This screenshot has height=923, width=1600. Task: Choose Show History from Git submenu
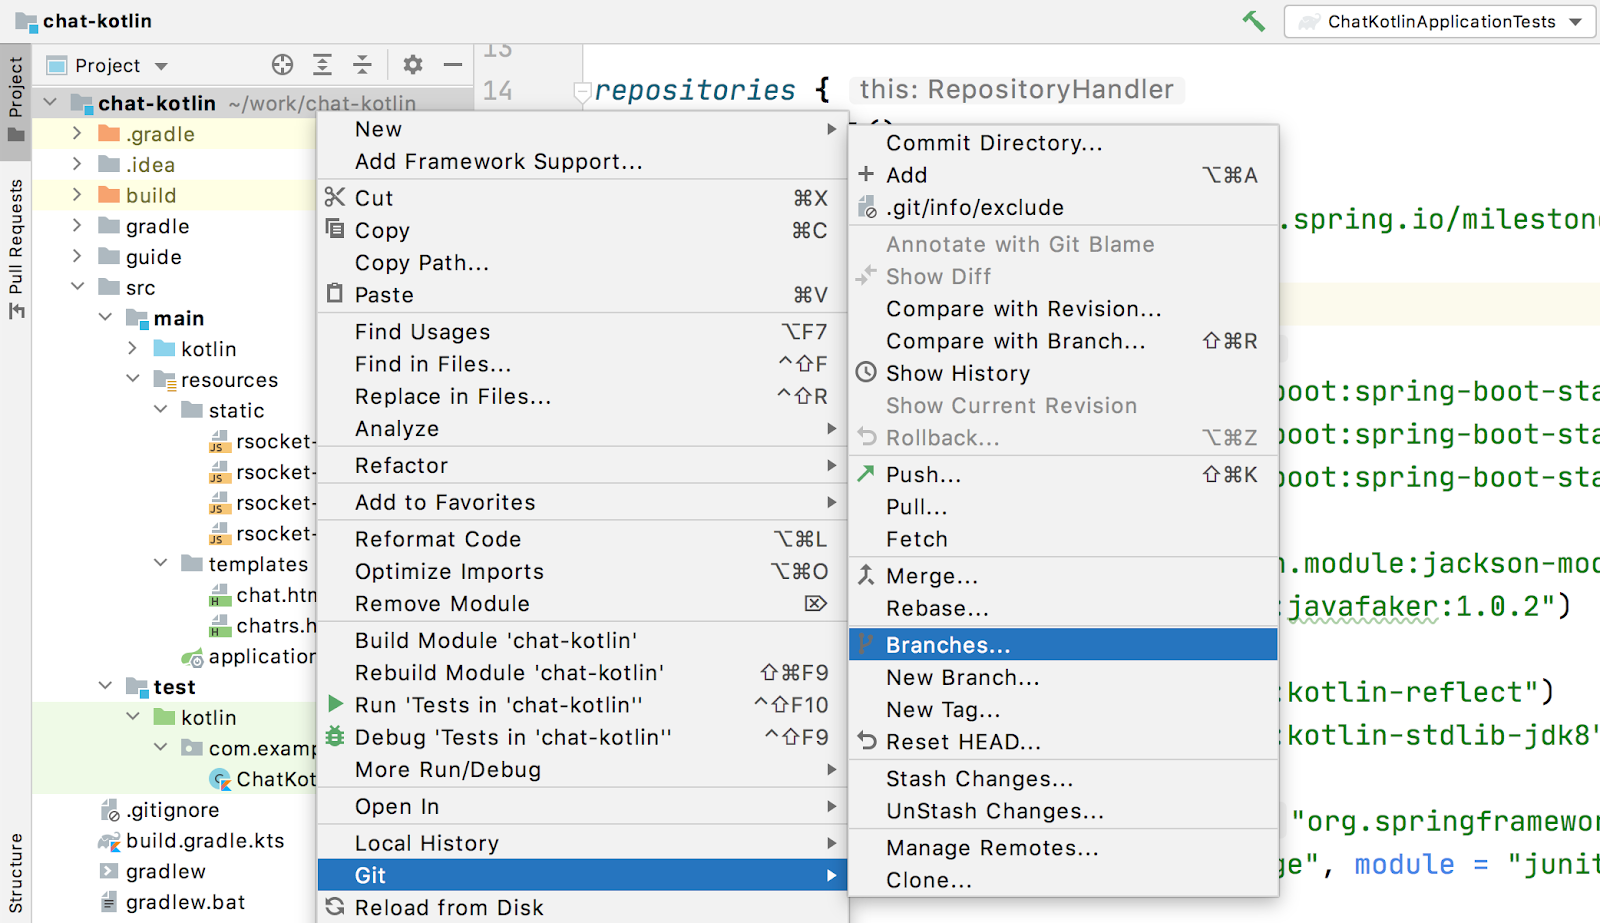click(x=957, y=373)
